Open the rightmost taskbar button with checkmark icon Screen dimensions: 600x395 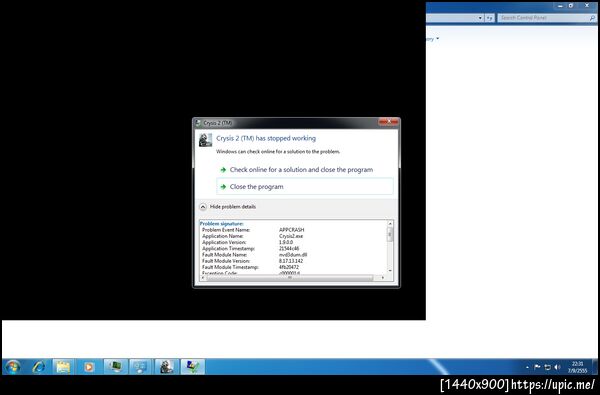click(192, 367)
